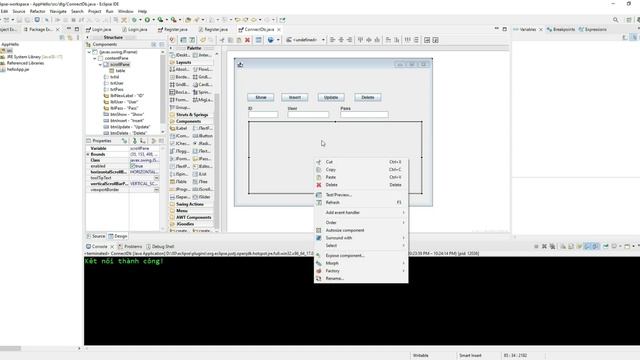Click the ID text field in form

[263, 115]
